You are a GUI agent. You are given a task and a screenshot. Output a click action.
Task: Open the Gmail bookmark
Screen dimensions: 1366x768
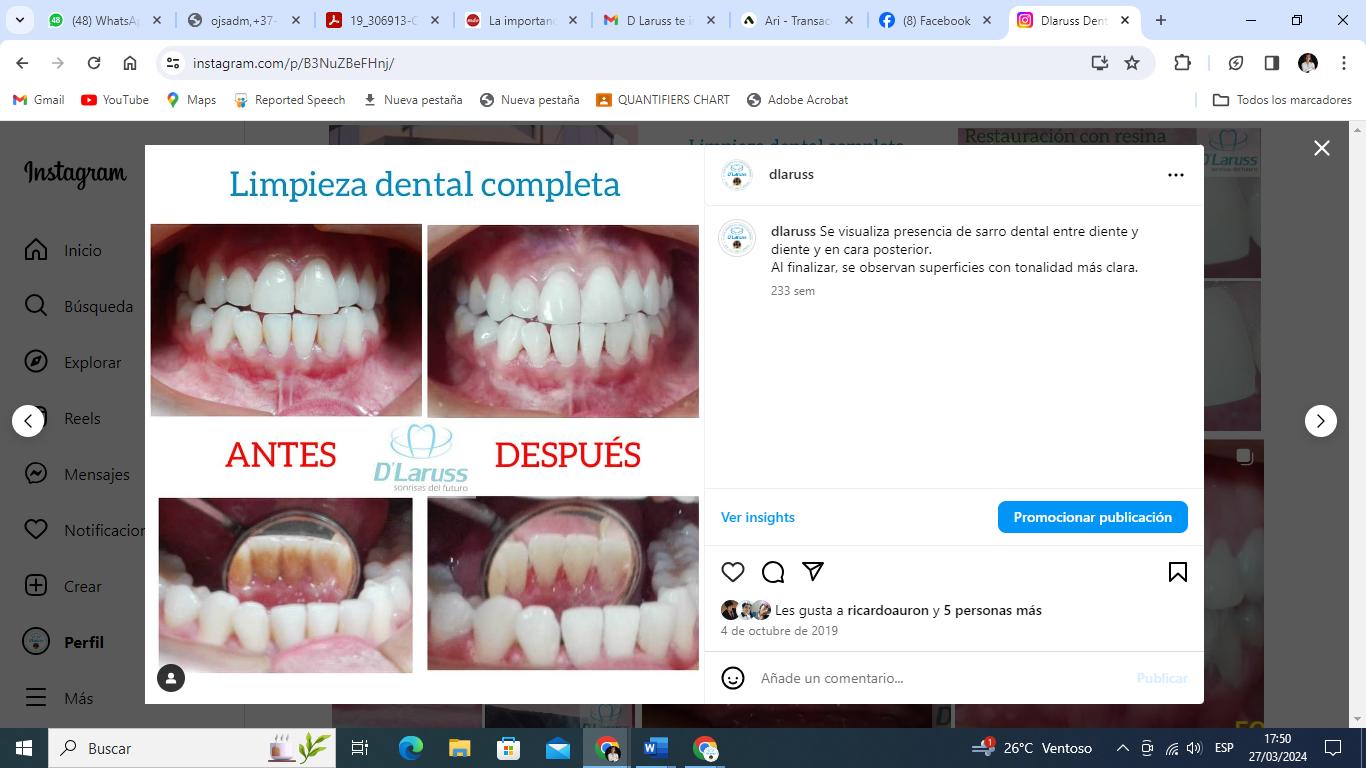coord(38,100)
